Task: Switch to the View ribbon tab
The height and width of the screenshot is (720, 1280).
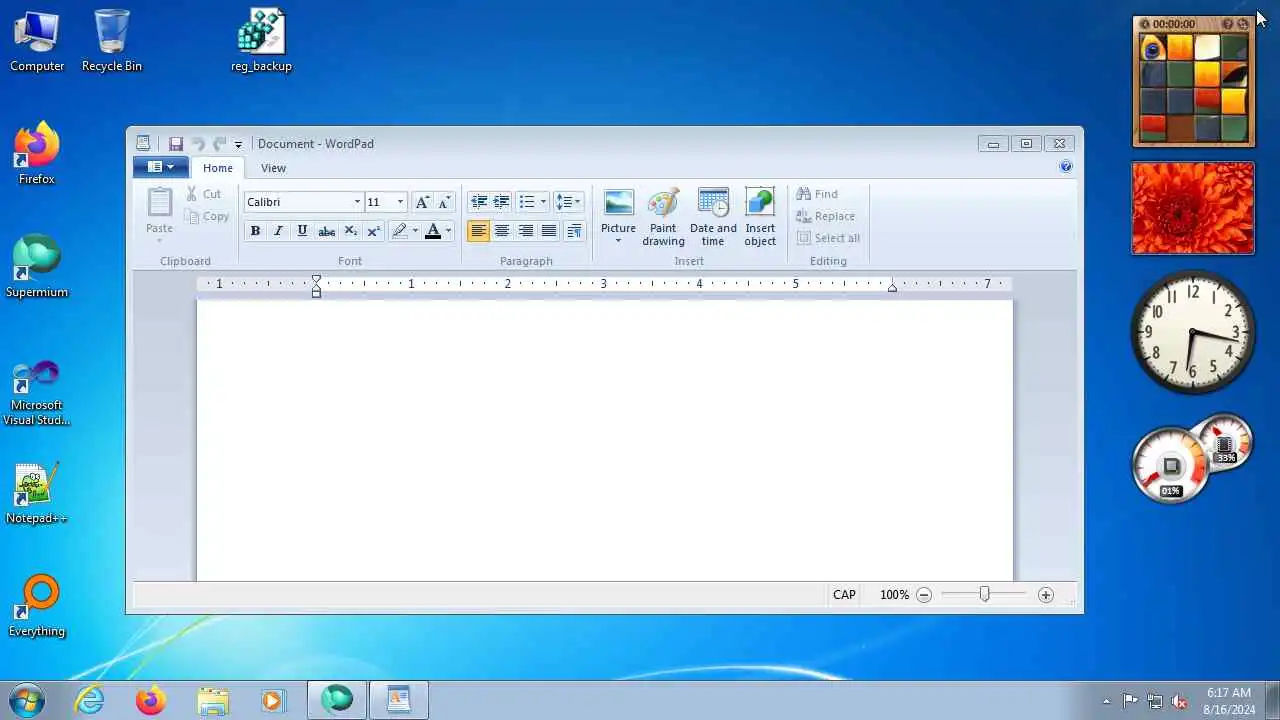Action: pyautogui.click(x=273, y=168)
